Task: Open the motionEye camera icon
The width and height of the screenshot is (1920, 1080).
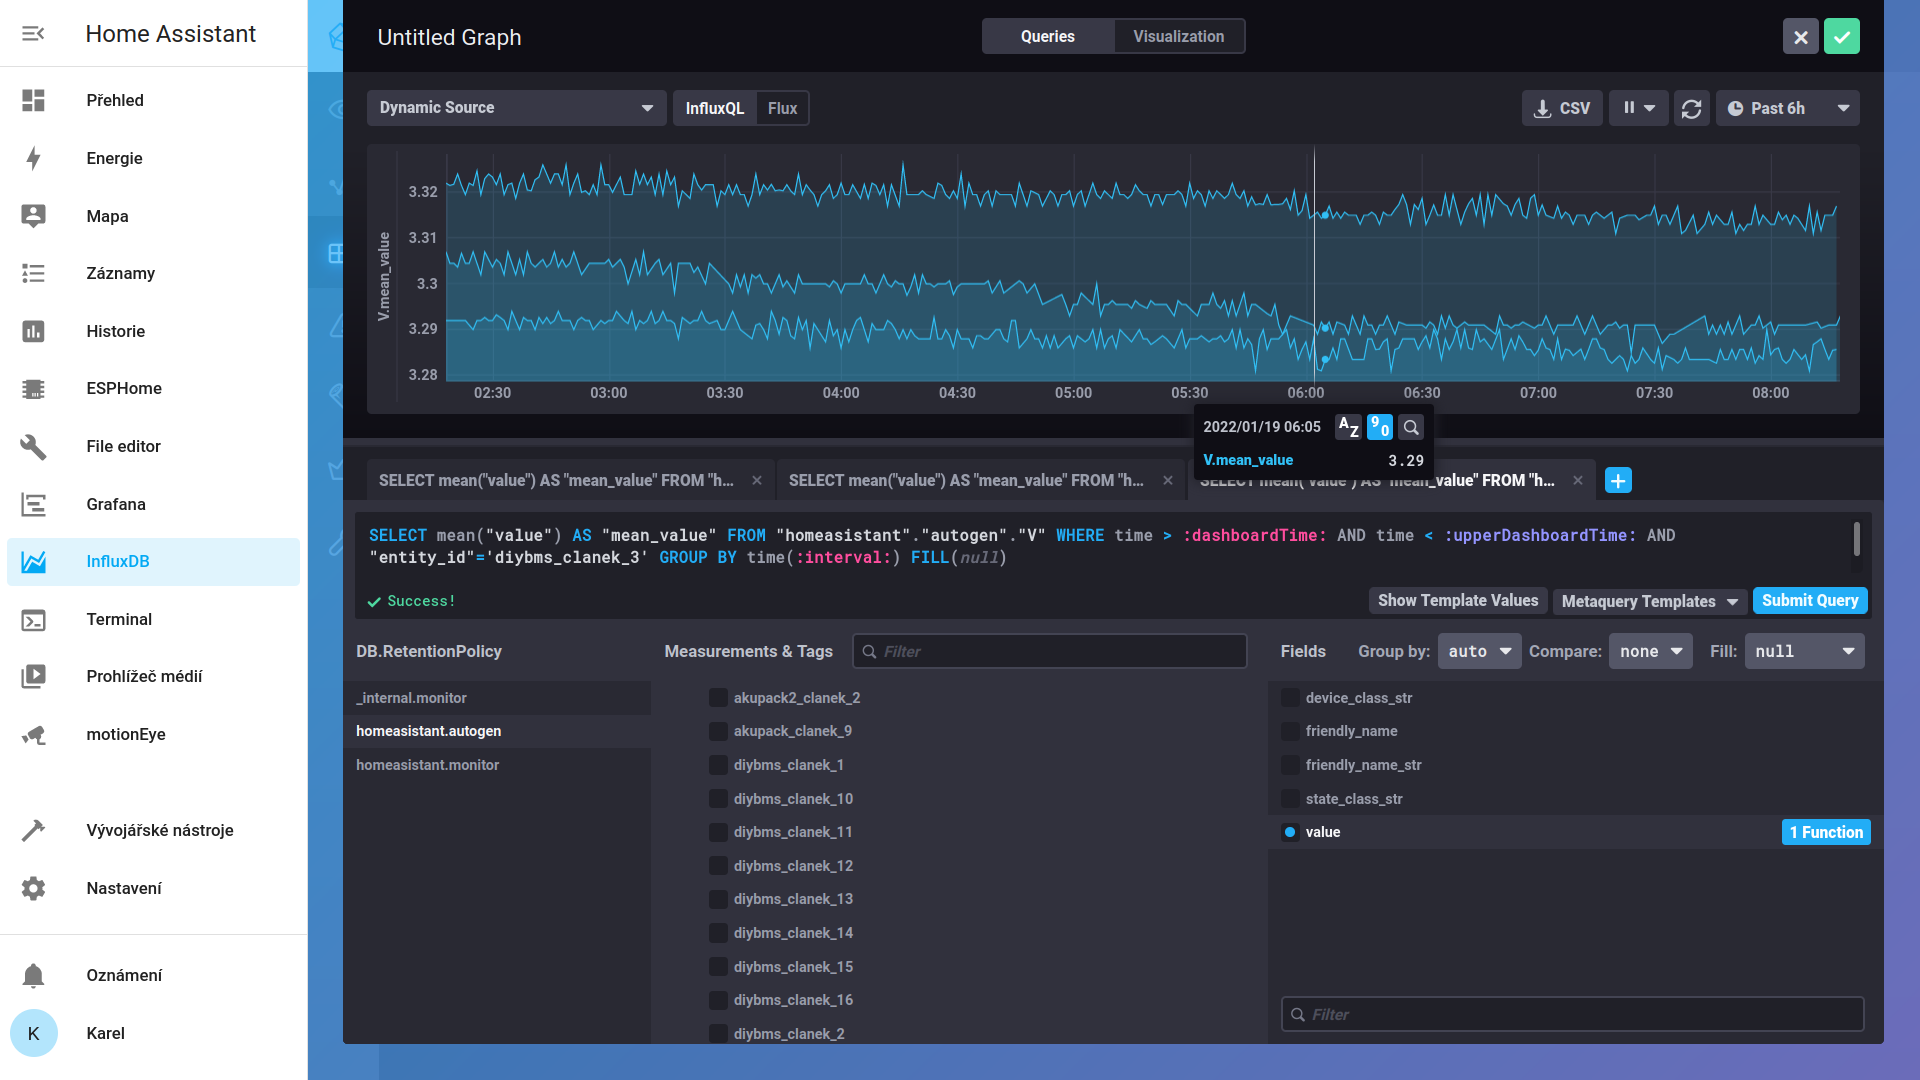Action: (x=33, y=734)
